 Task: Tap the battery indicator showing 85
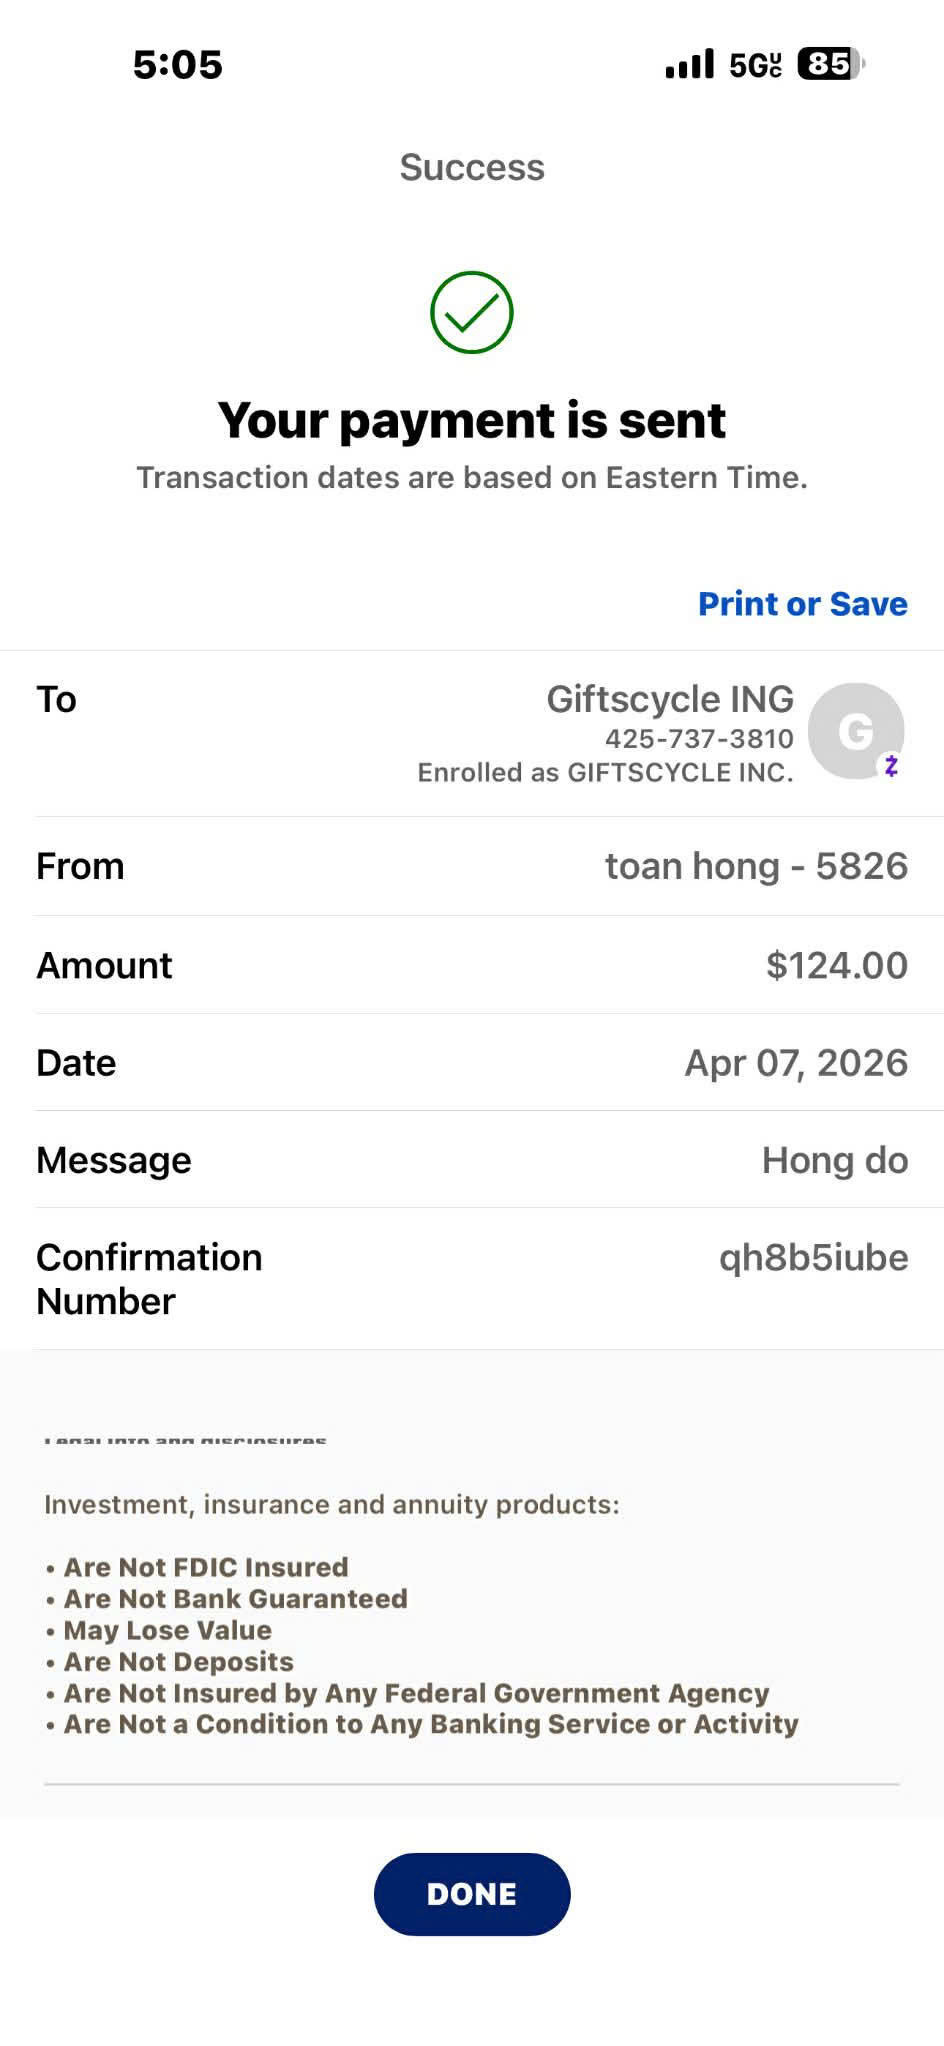(830, 64)
